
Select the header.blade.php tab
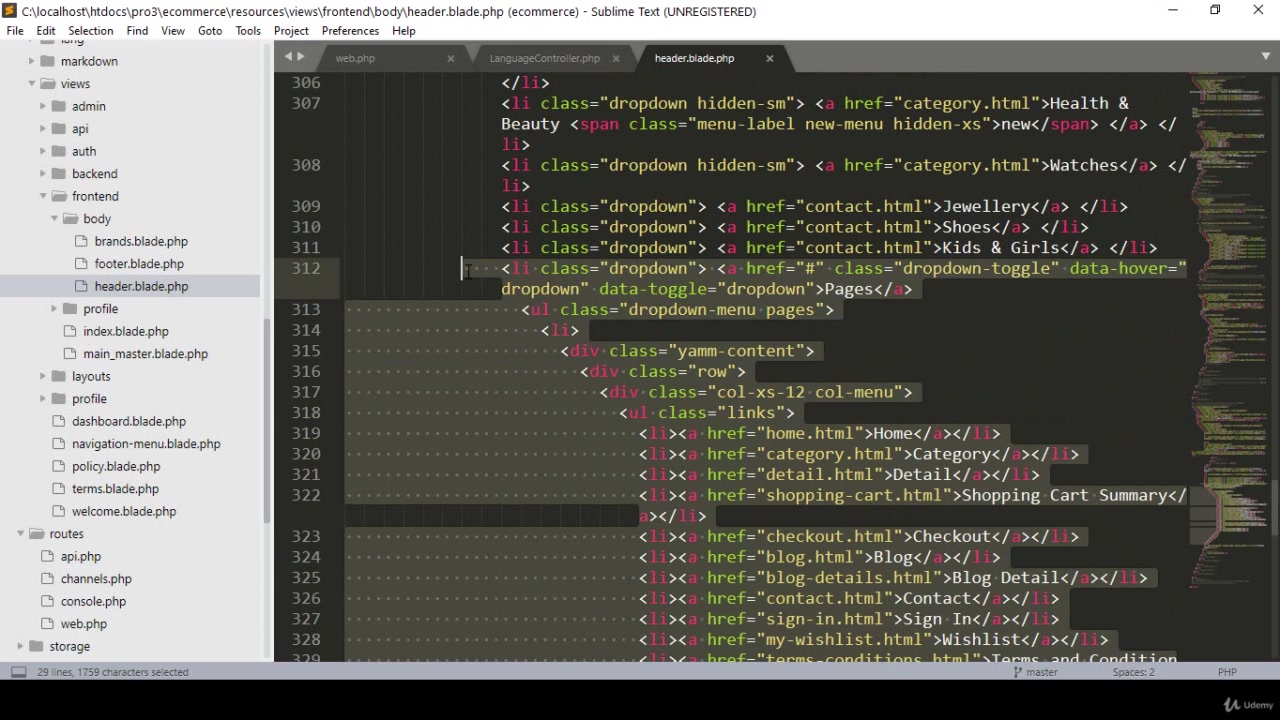pos(694,58)
